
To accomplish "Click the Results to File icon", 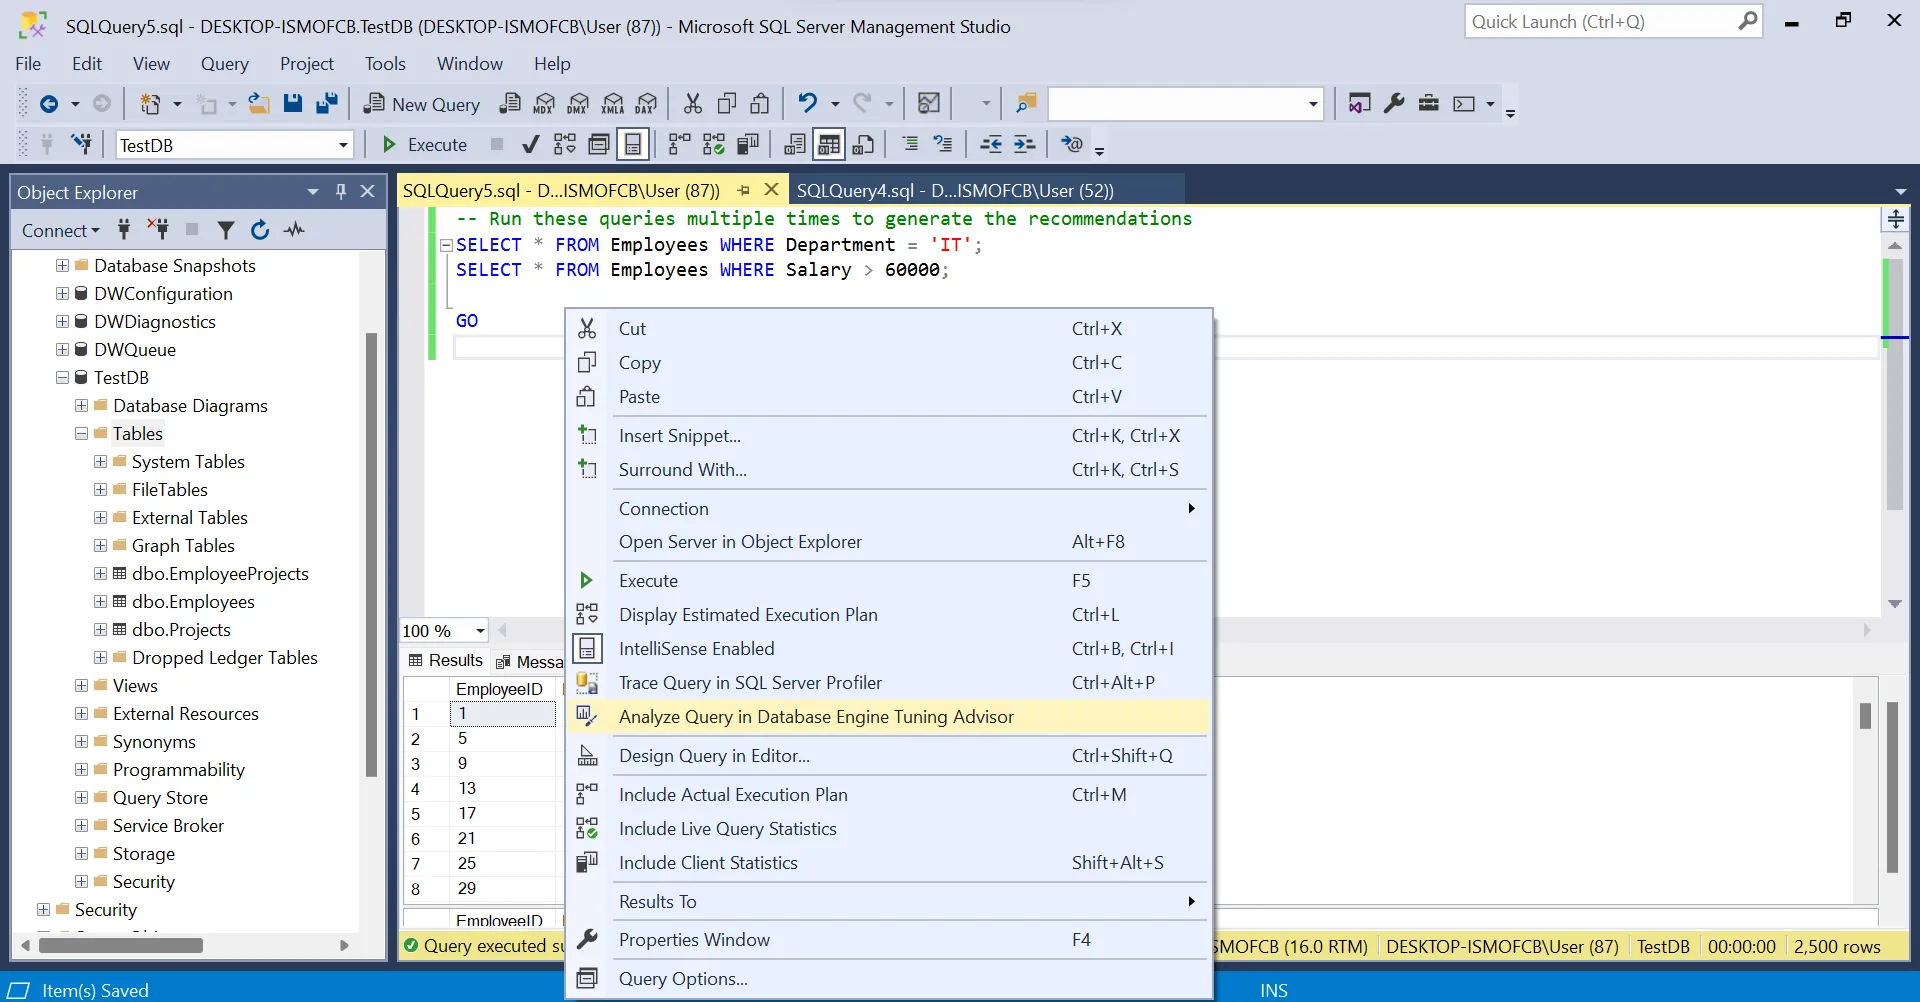I will (x=863, y=145).
